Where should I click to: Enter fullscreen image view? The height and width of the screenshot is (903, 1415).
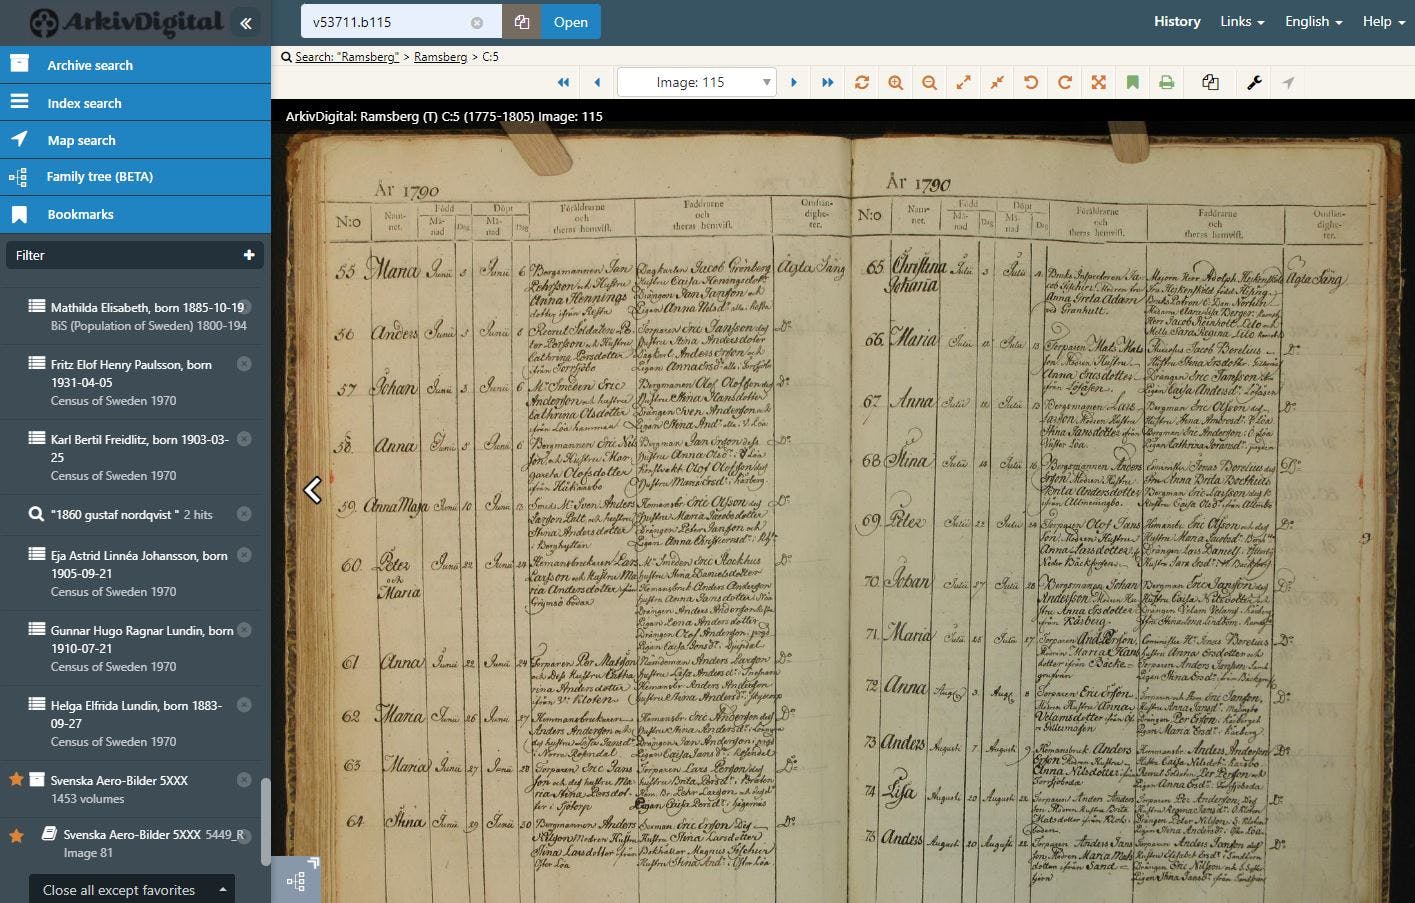1098,83
